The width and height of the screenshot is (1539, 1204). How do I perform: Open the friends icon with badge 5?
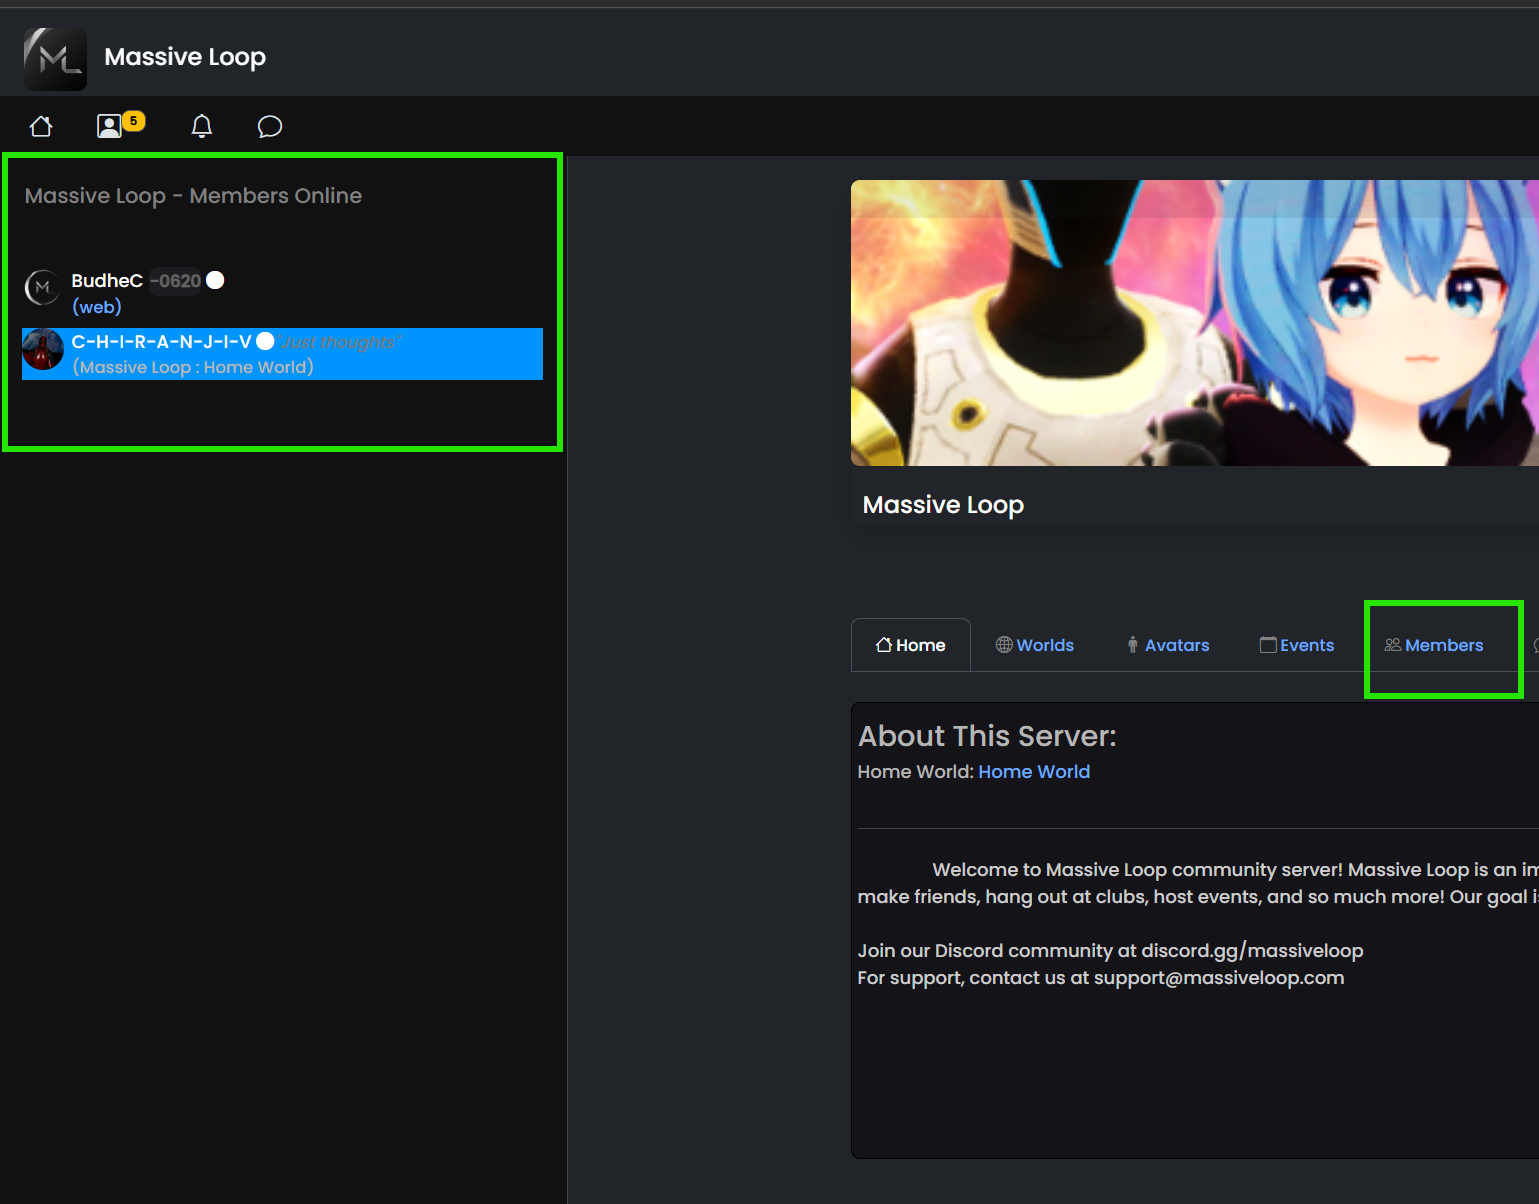(x=120, y=125)
